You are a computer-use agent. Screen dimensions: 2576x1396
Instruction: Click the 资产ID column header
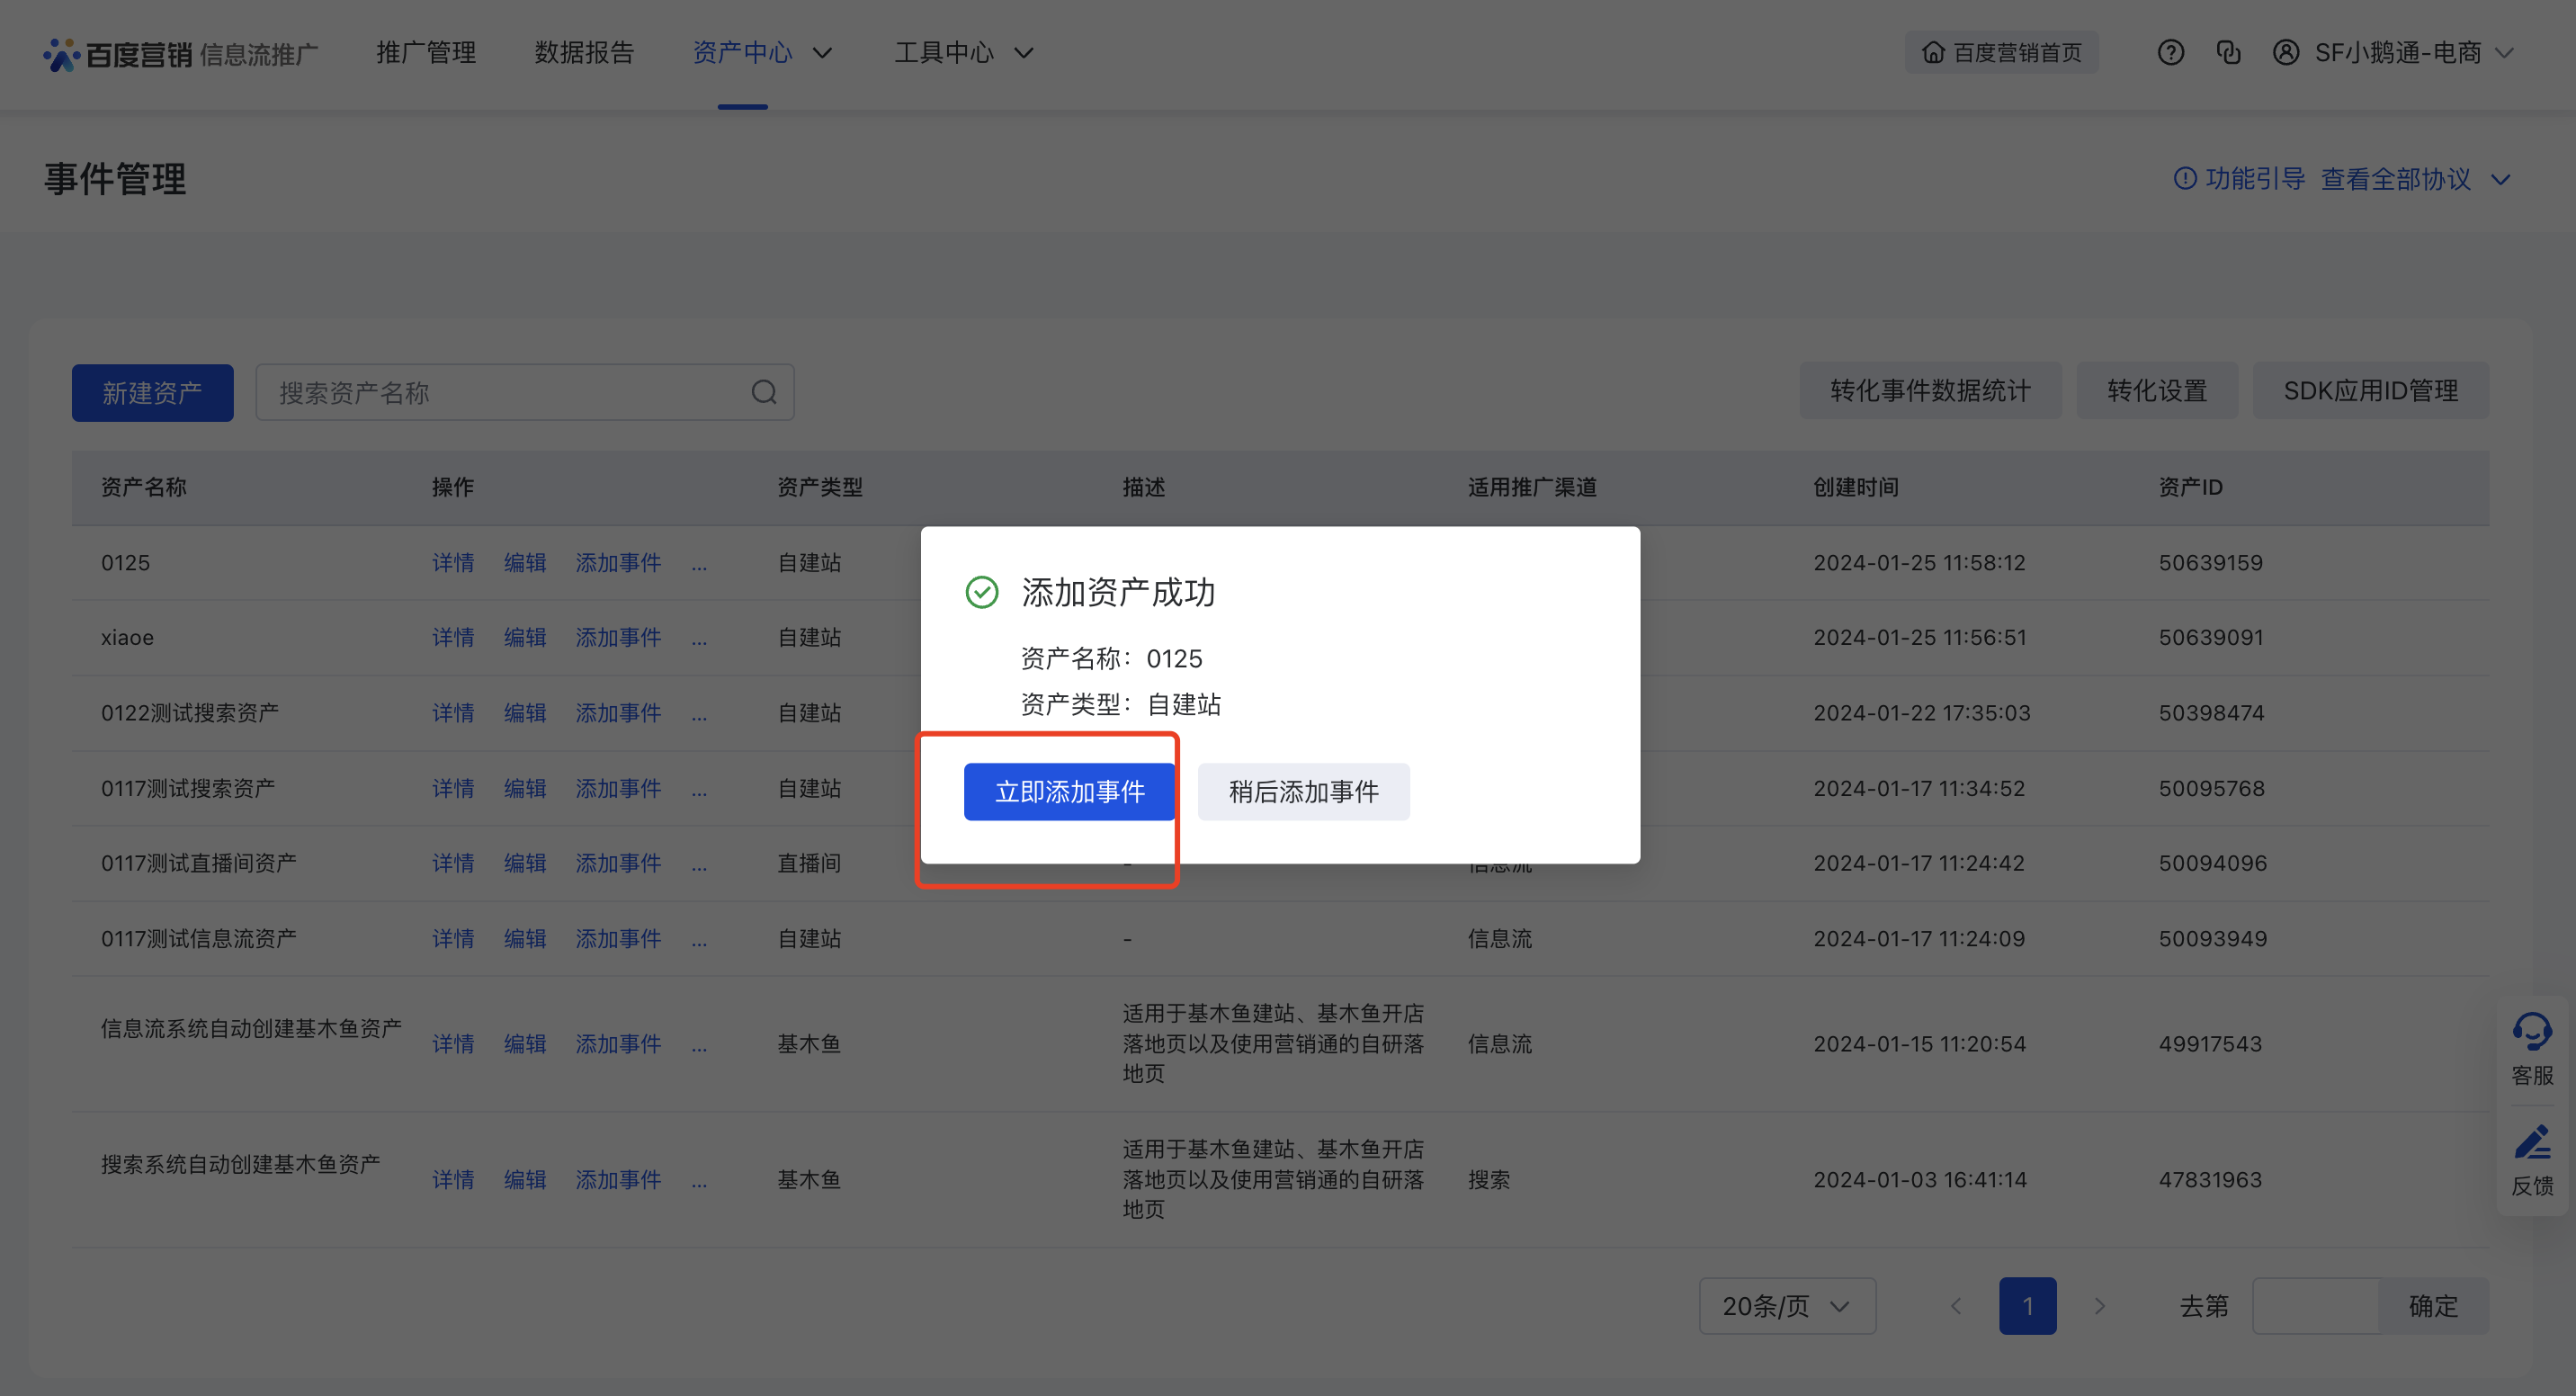point(2190,488)
